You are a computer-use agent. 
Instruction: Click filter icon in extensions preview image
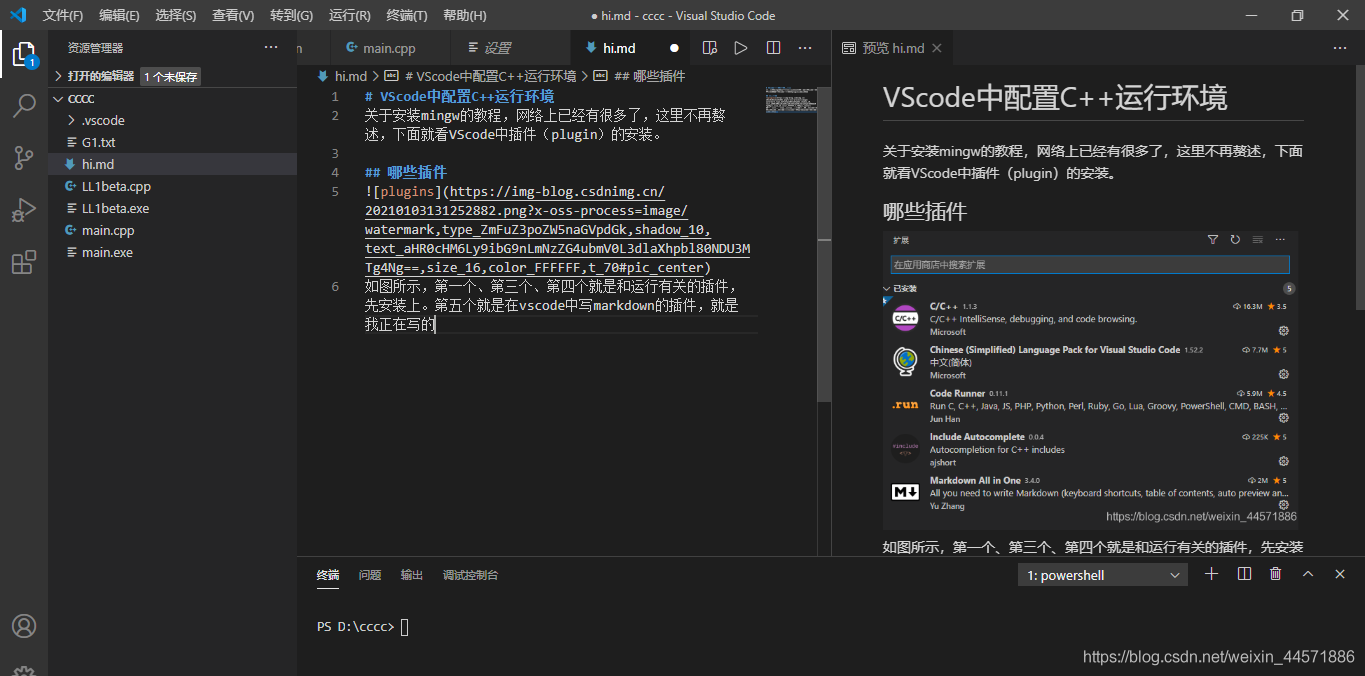(1213, 240)
